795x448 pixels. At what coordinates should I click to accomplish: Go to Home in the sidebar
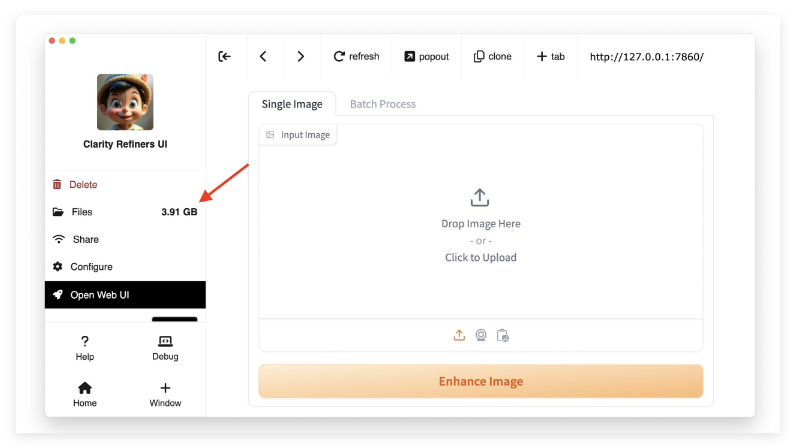coord(85,394)
